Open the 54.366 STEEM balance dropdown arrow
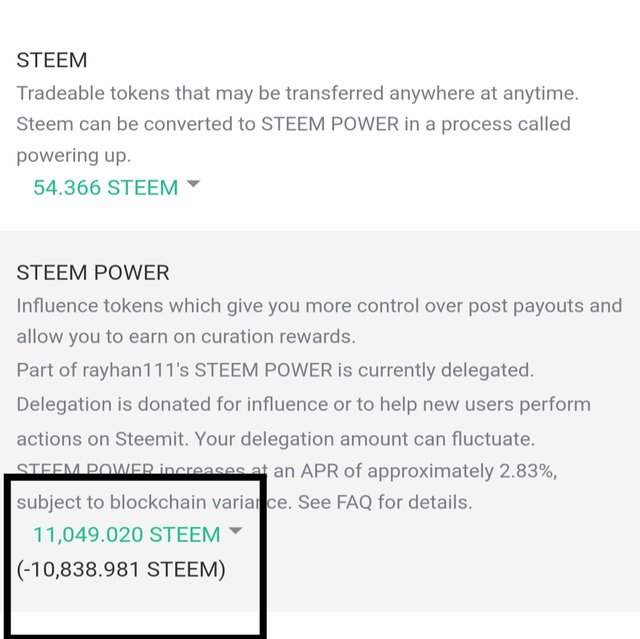640x639 pixels. click(x=194, y=185)
